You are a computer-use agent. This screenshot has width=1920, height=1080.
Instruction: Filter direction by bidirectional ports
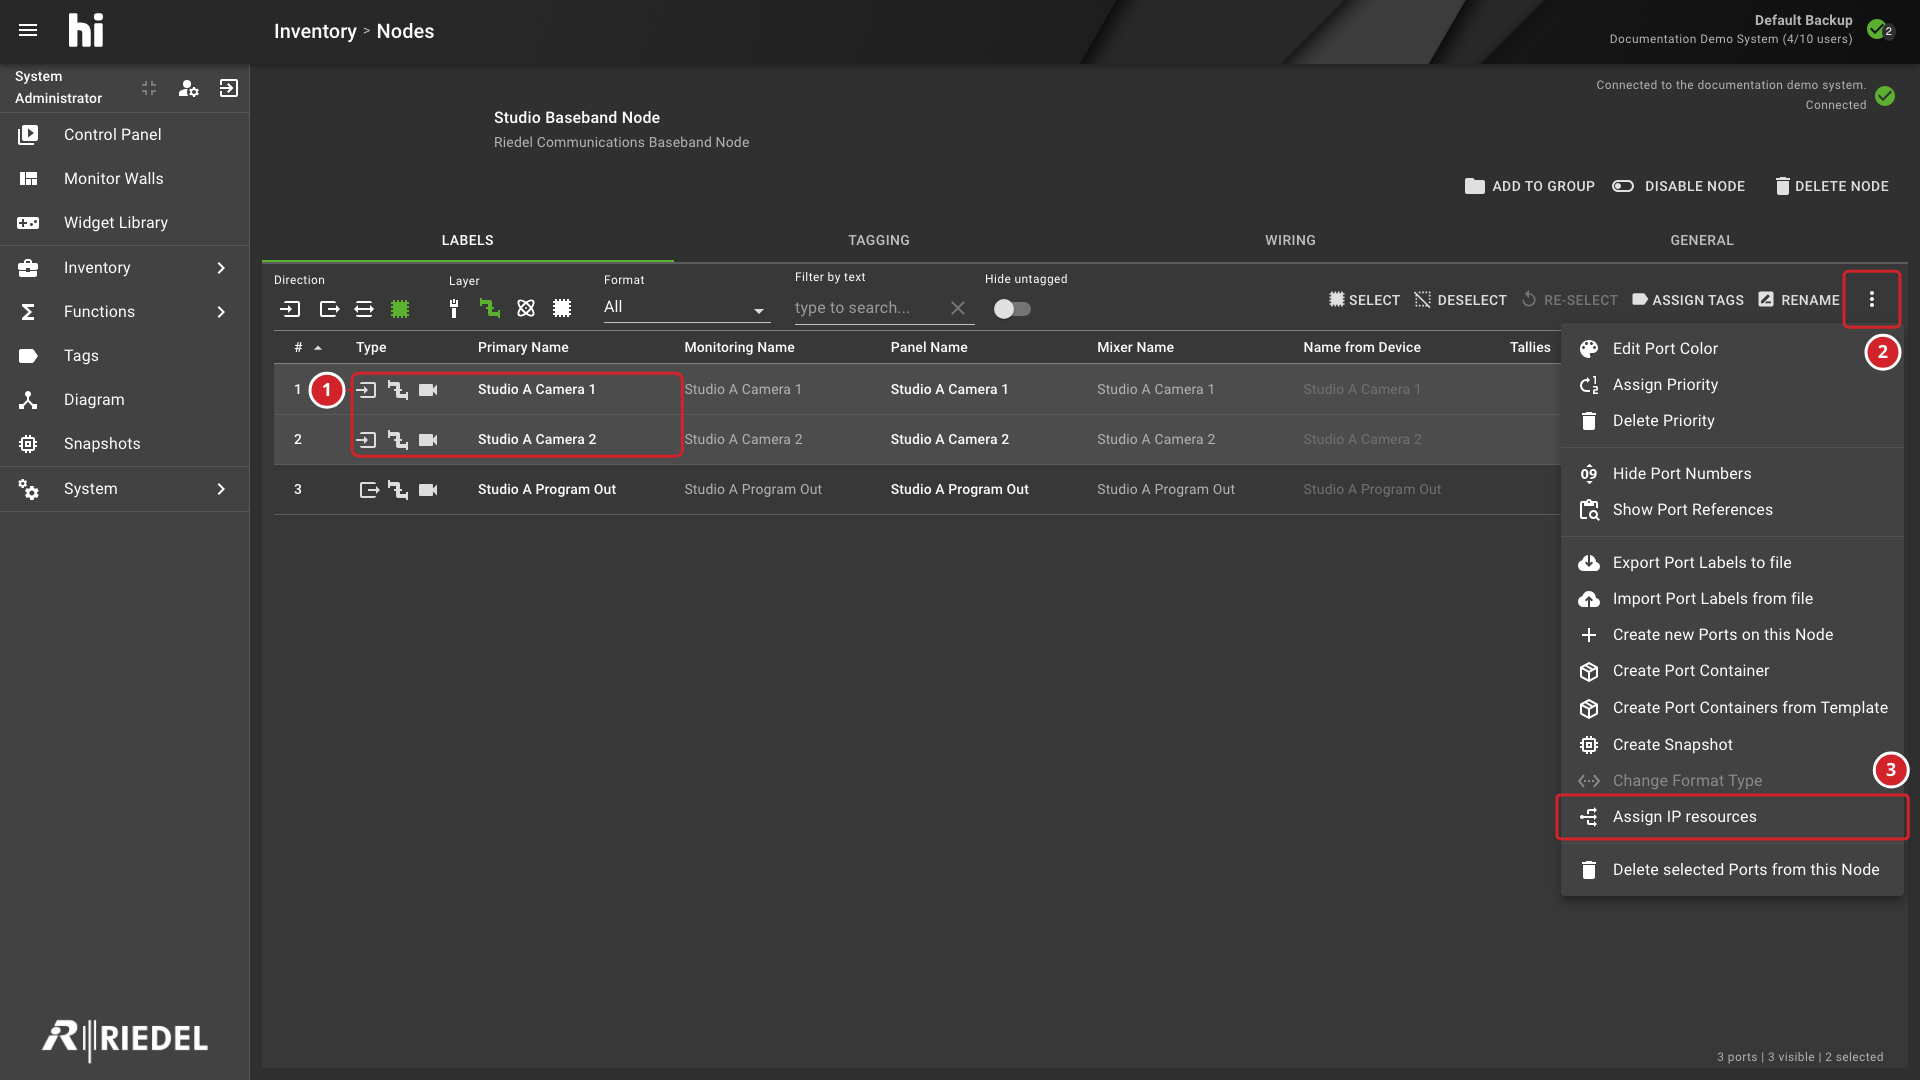[x=364, y=309]
